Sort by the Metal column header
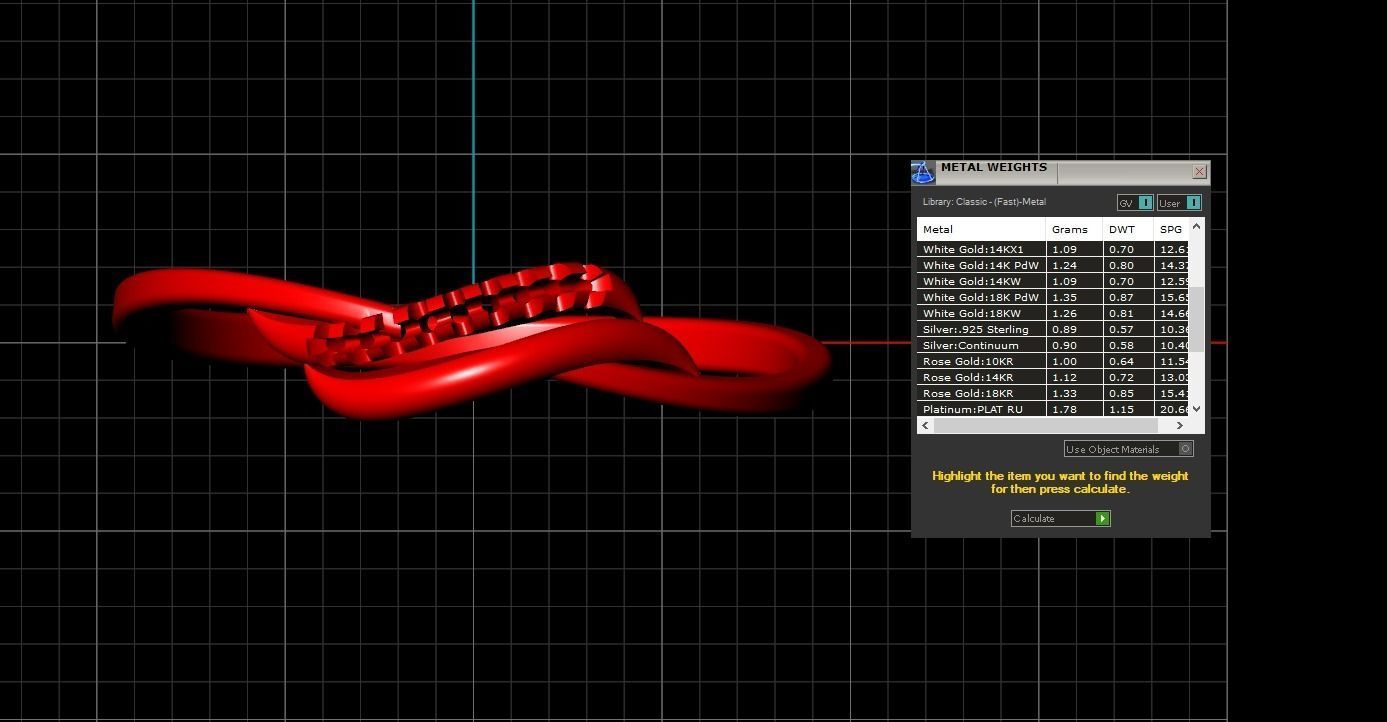The width and height of the screenshot is (1387, 722). [x=981, y=229]
